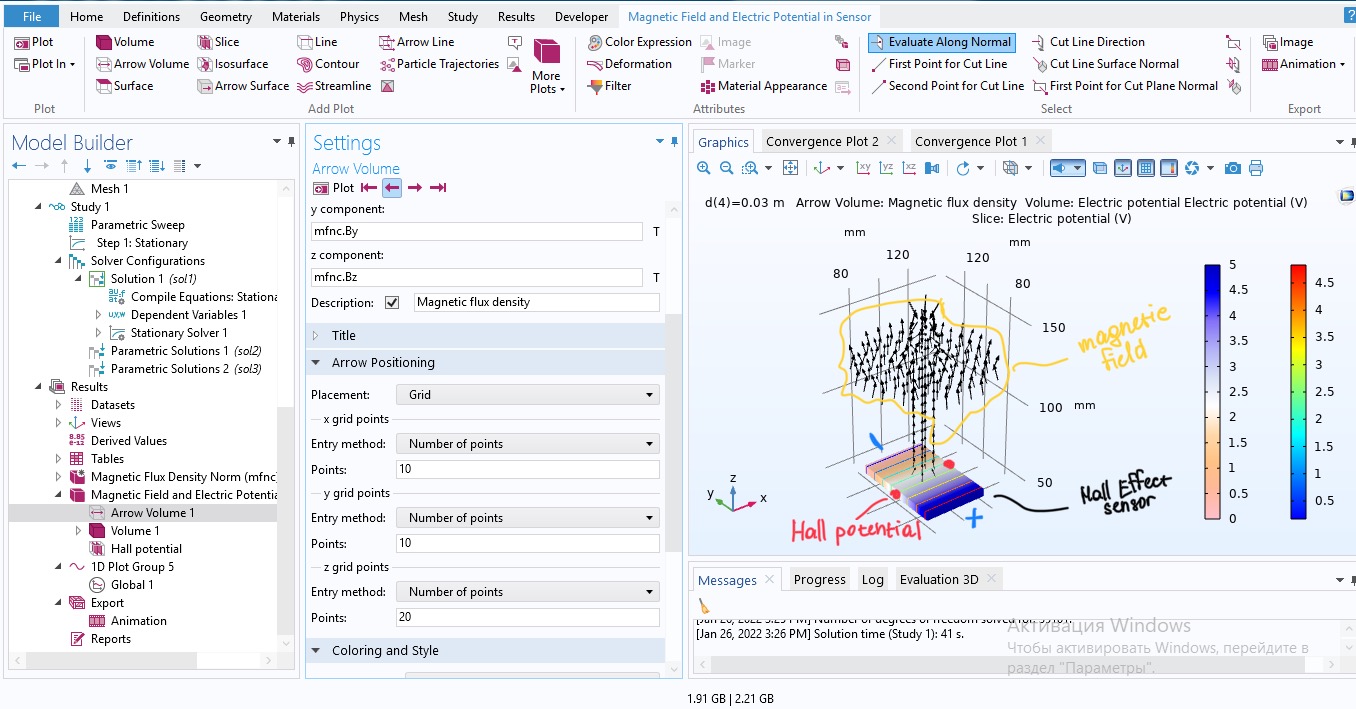
Task: Click the Zoom Extents icon
Action: point(790,168)
